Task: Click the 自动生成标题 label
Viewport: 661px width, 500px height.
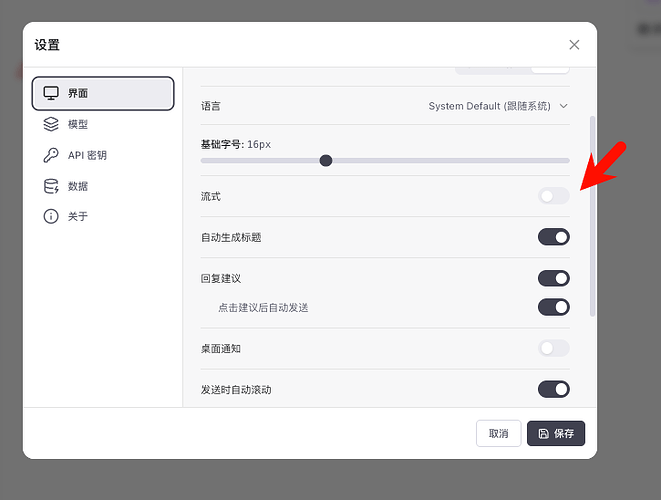Action: coord(231,237)
